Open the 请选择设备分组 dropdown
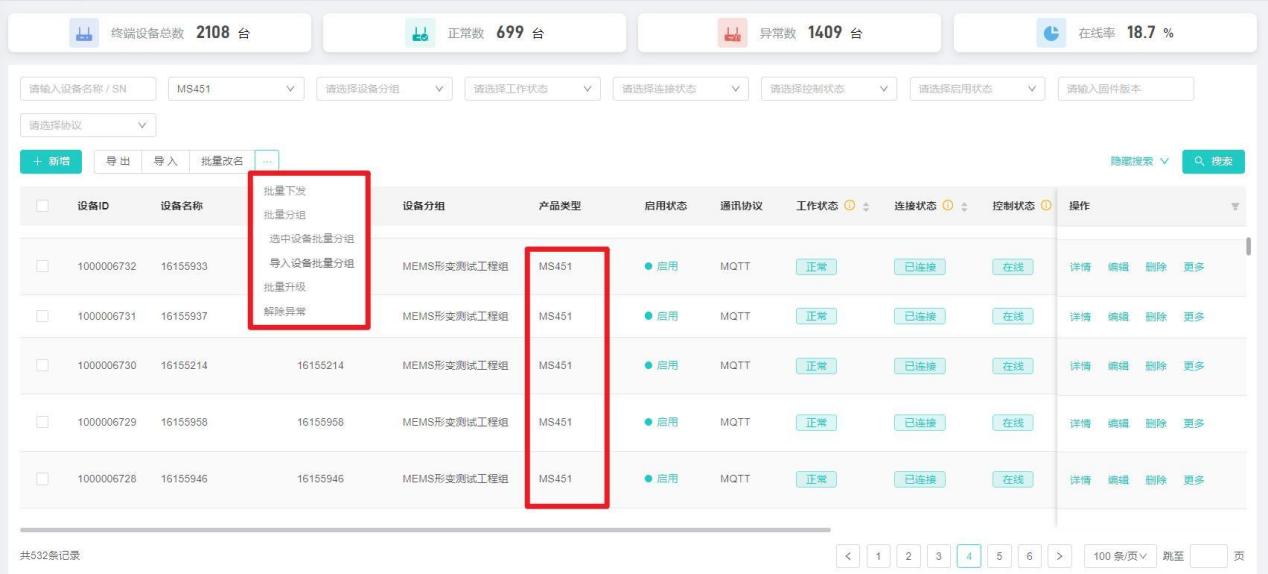1268x574 pixels. pyautogui.click(x=384, y=89)
